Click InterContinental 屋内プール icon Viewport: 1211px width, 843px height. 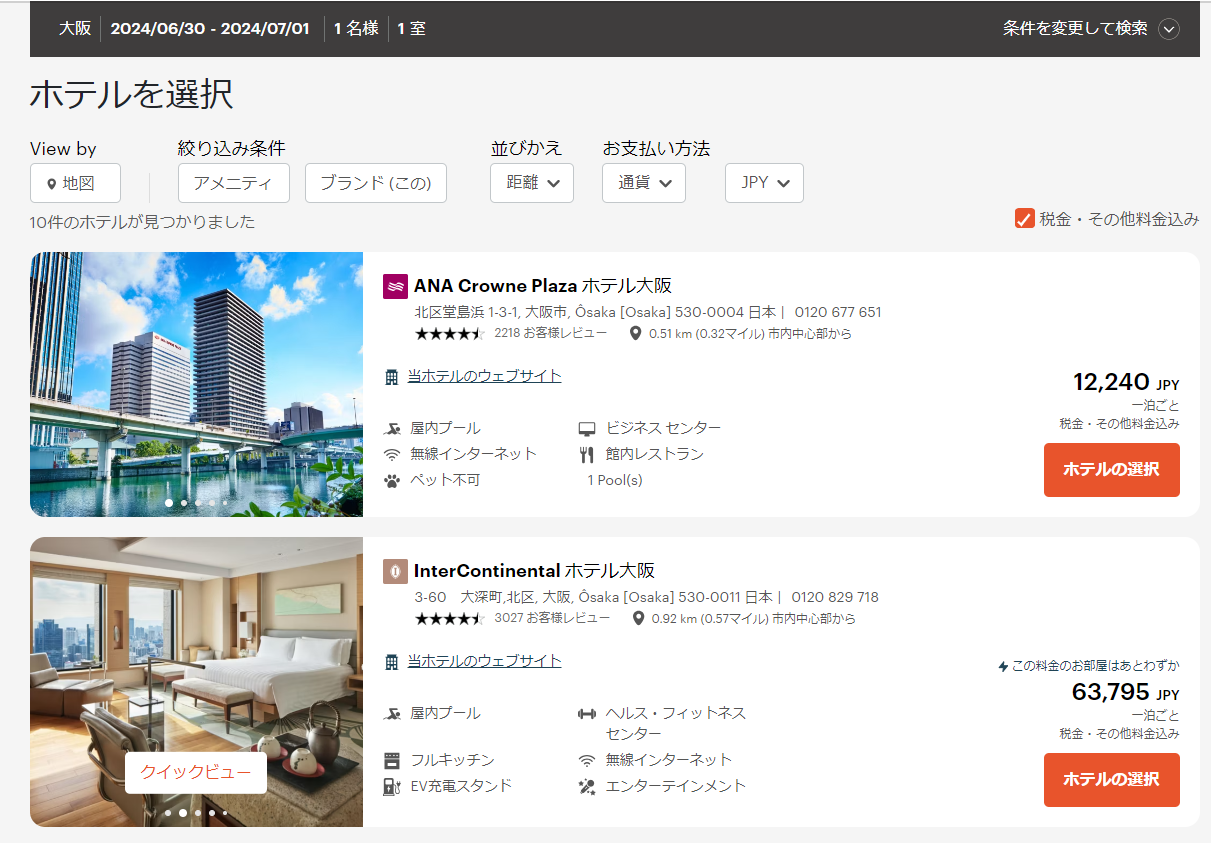[392, 714]
